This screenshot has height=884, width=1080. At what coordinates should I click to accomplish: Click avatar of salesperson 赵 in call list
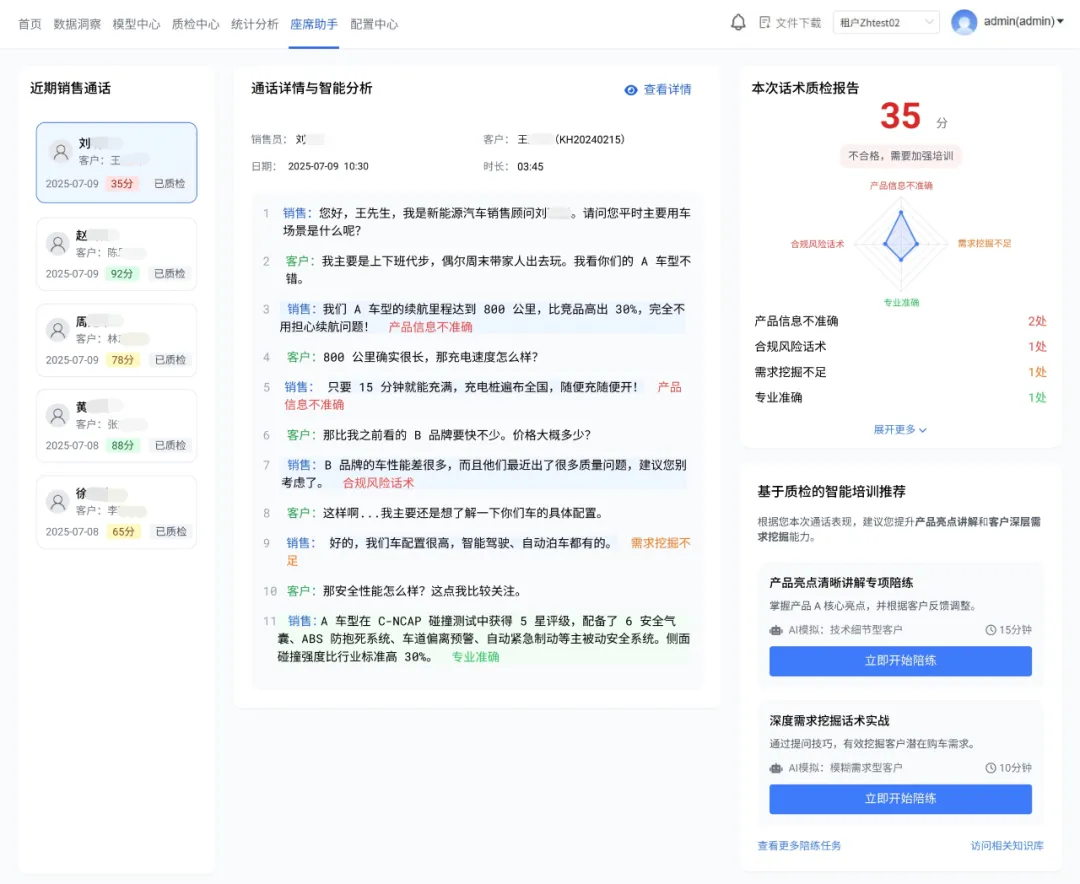point(58,243)
